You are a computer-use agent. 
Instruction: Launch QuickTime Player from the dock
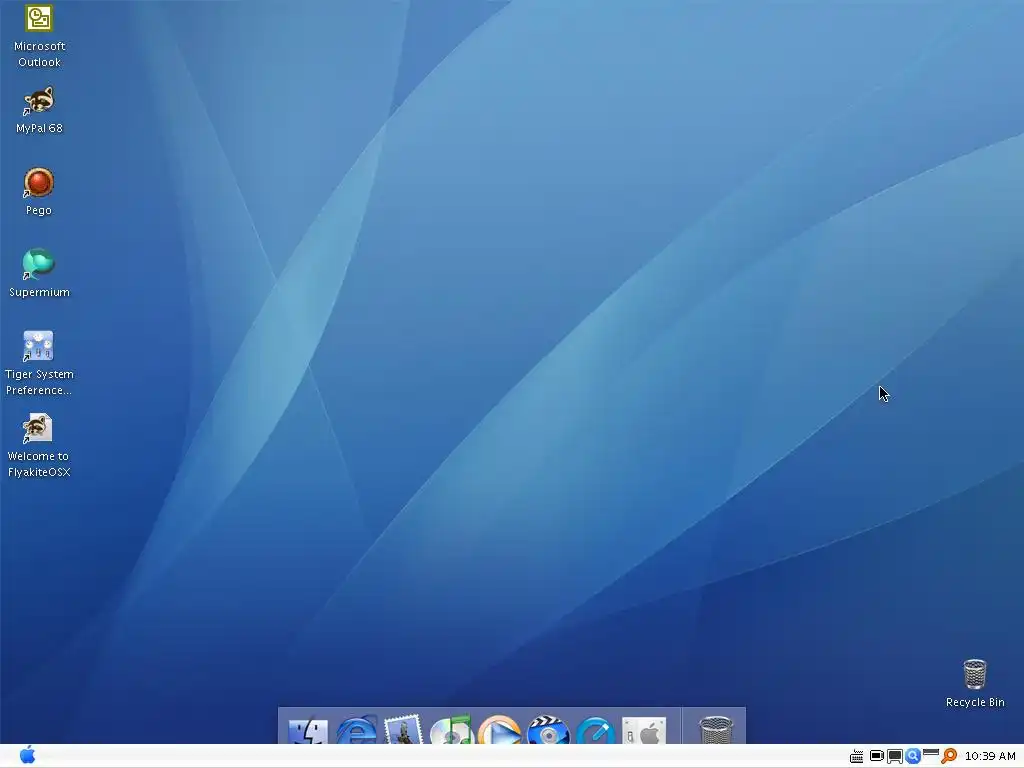(x=596, y=730)
